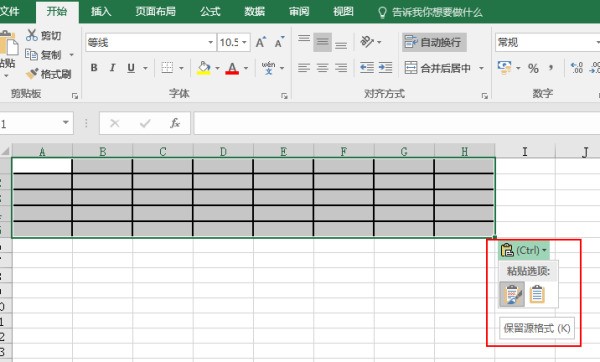Apply yellow fill color bucket

204,68
